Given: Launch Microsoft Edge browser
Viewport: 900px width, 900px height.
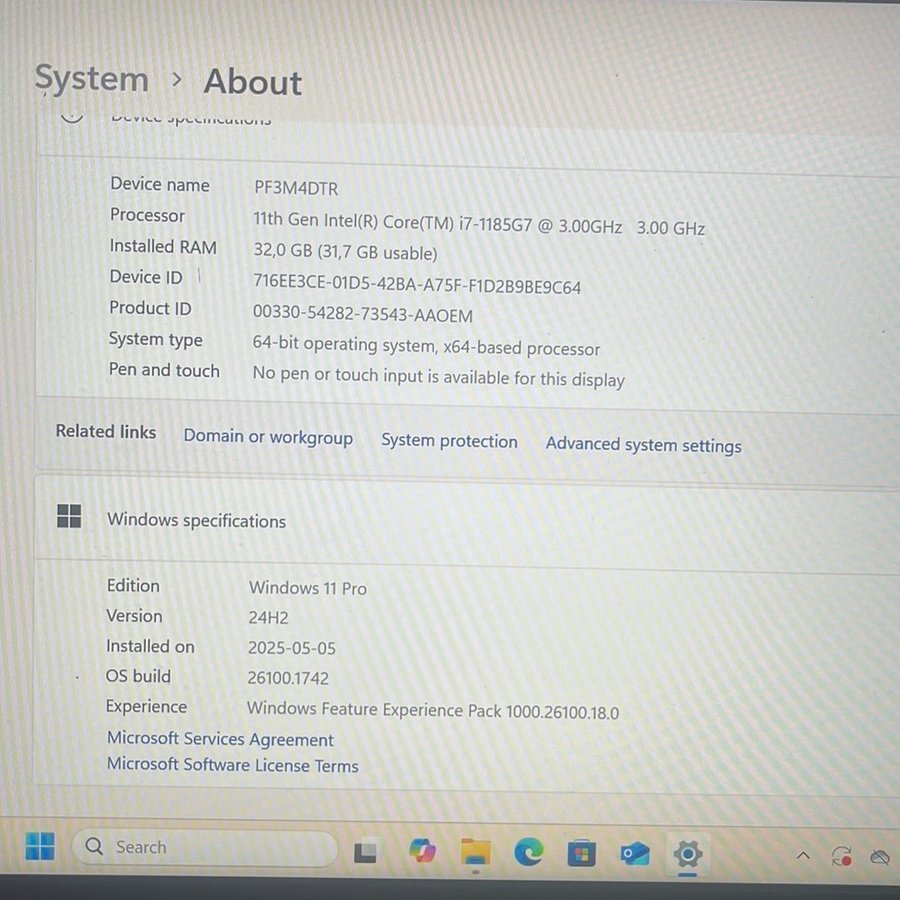Looking at the screenshot, I should point(528,852).
